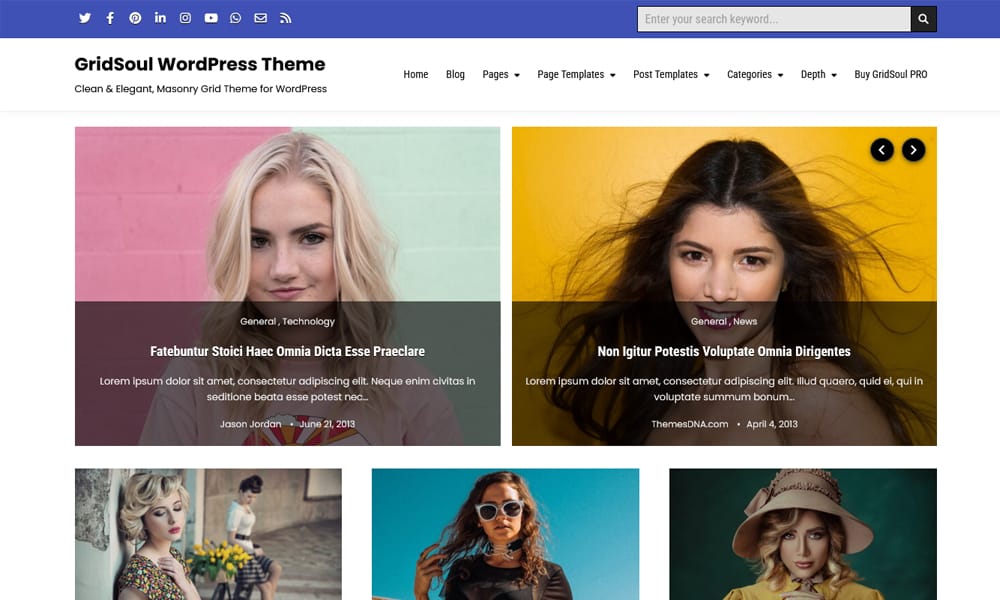This screenshot has height=600, width=1000.
Task: Show the next slide with right arrow
Action: click(913, 150)
